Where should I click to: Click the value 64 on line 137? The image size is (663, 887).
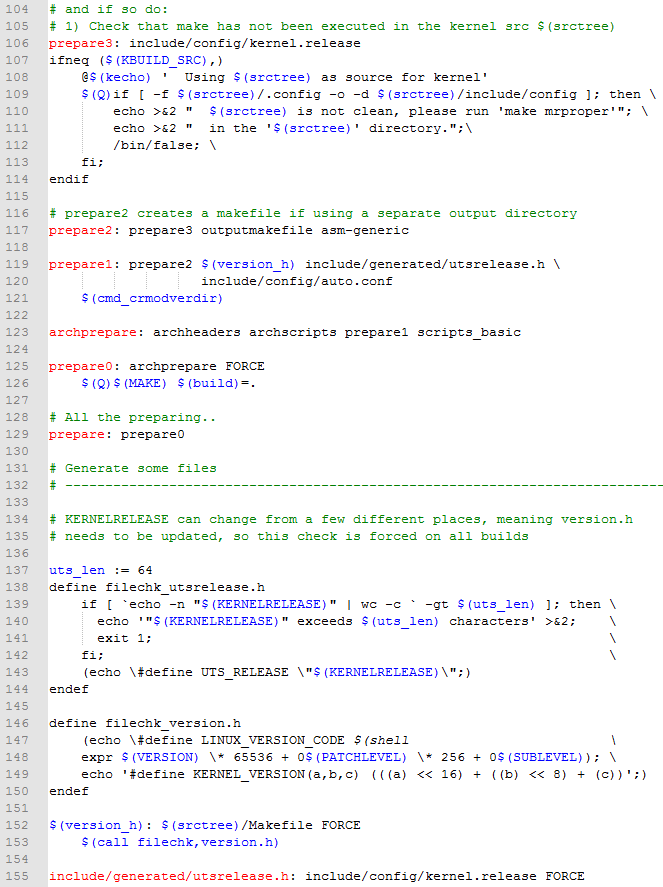click(x=145, y=570)
